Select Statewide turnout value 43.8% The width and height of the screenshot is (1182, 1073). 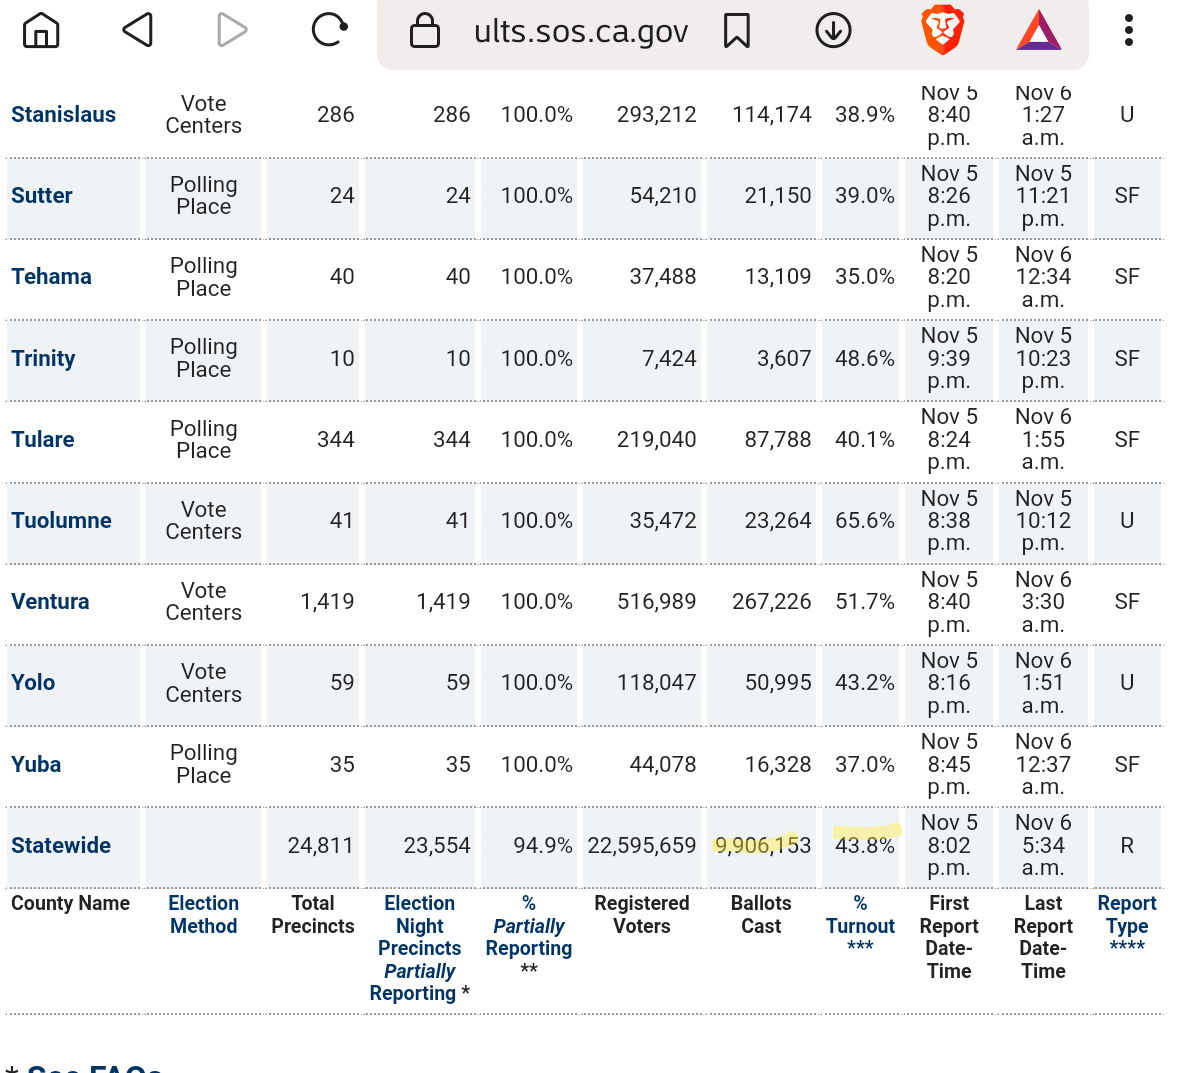(865, 845)
